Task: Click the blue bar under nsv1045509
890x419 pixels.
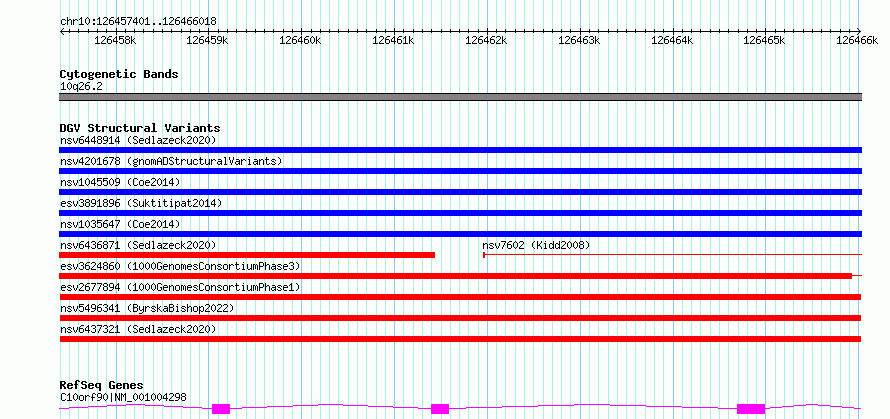Action: 460,192
